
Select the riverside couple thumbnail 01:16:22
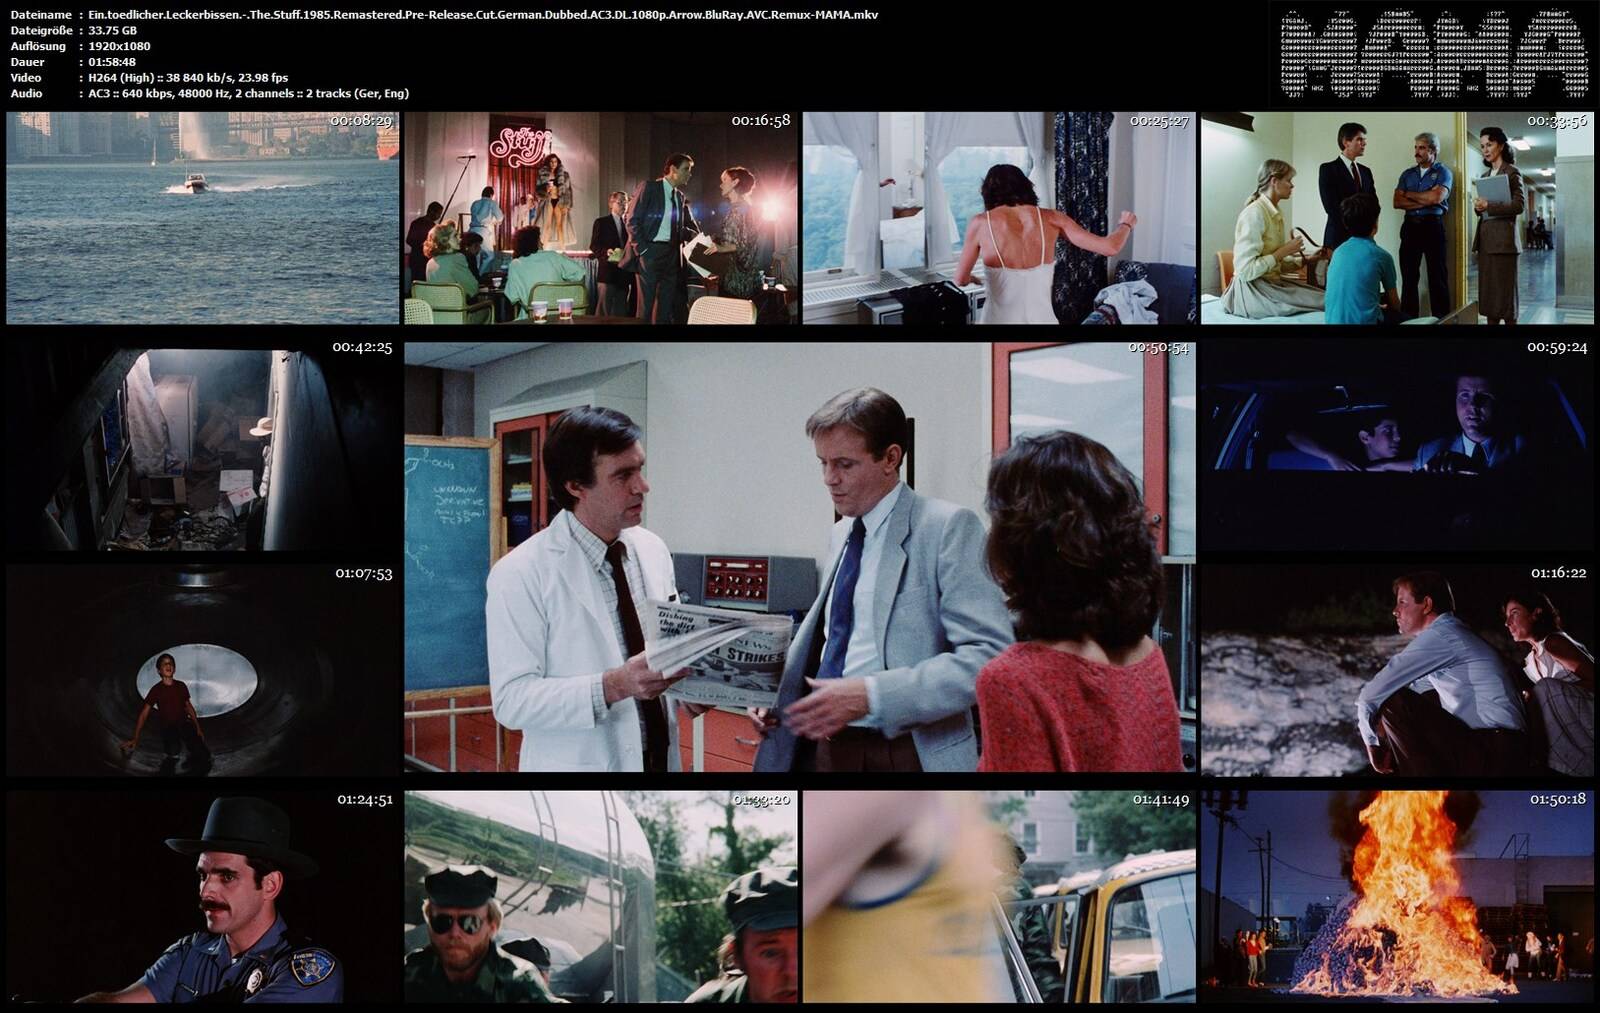[1397, 670]
